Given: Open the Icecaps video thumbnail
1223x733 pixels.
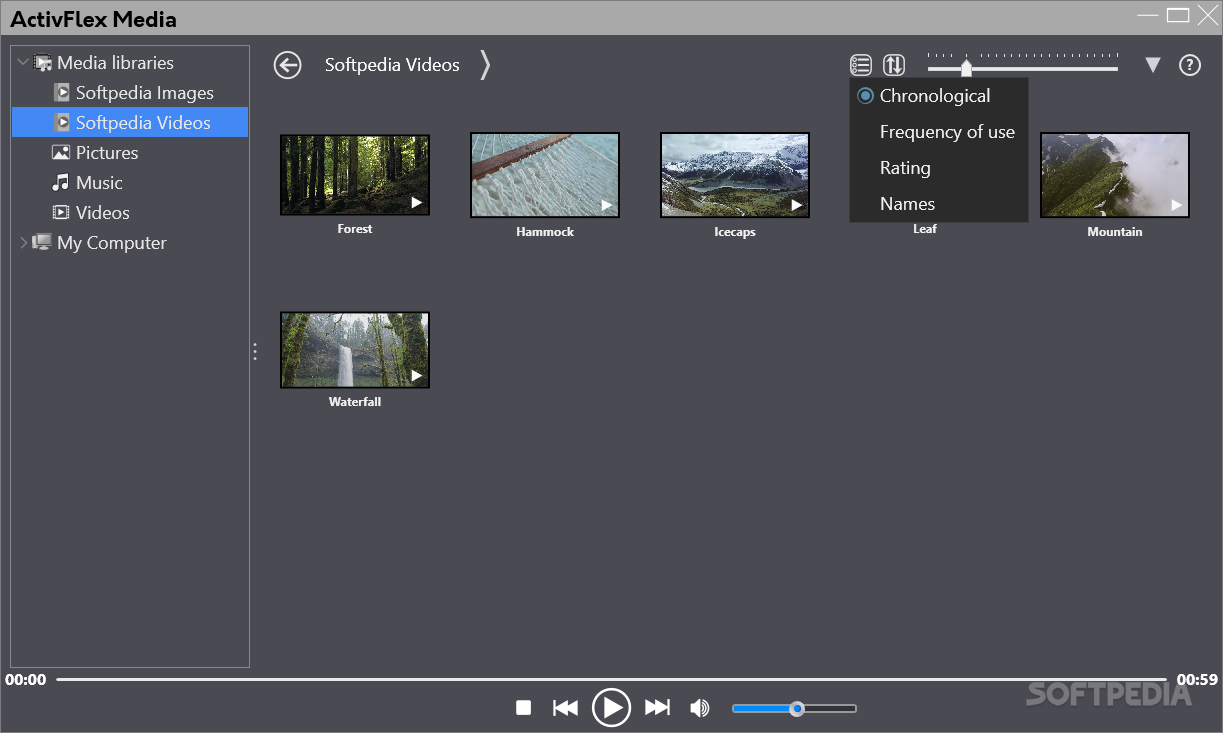Looking at the screenshot, I should coord(735,175).
